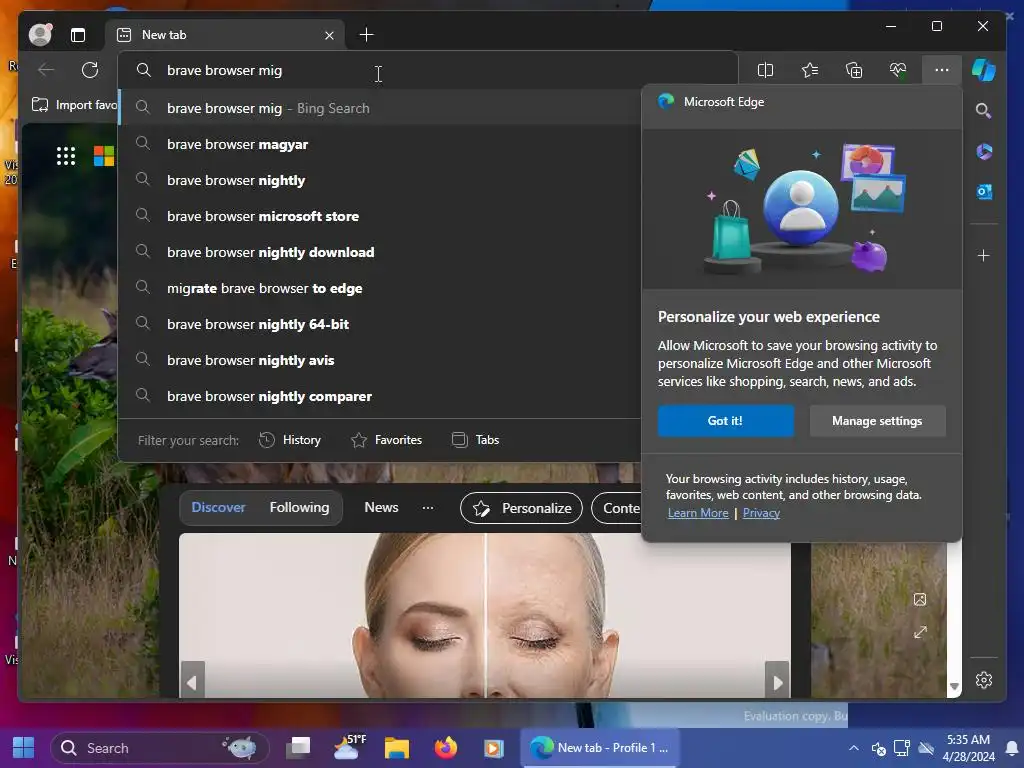Switch to the Discover feed tab
The height and width of the screenshot is (768, 1024).
tap(218, 507)
